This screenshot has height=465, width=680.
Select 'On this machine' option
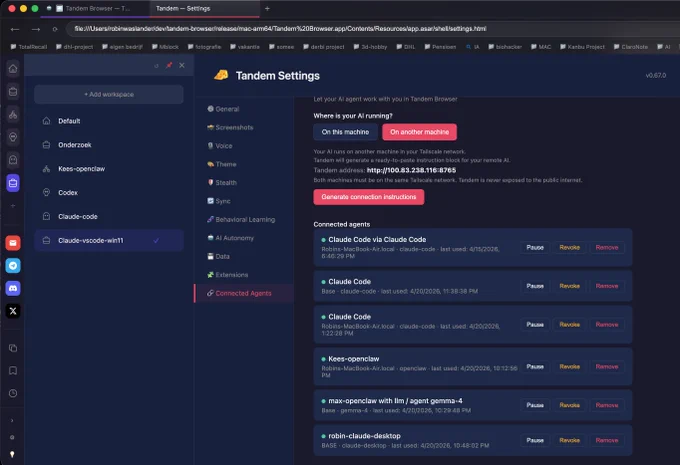point(345,132)
